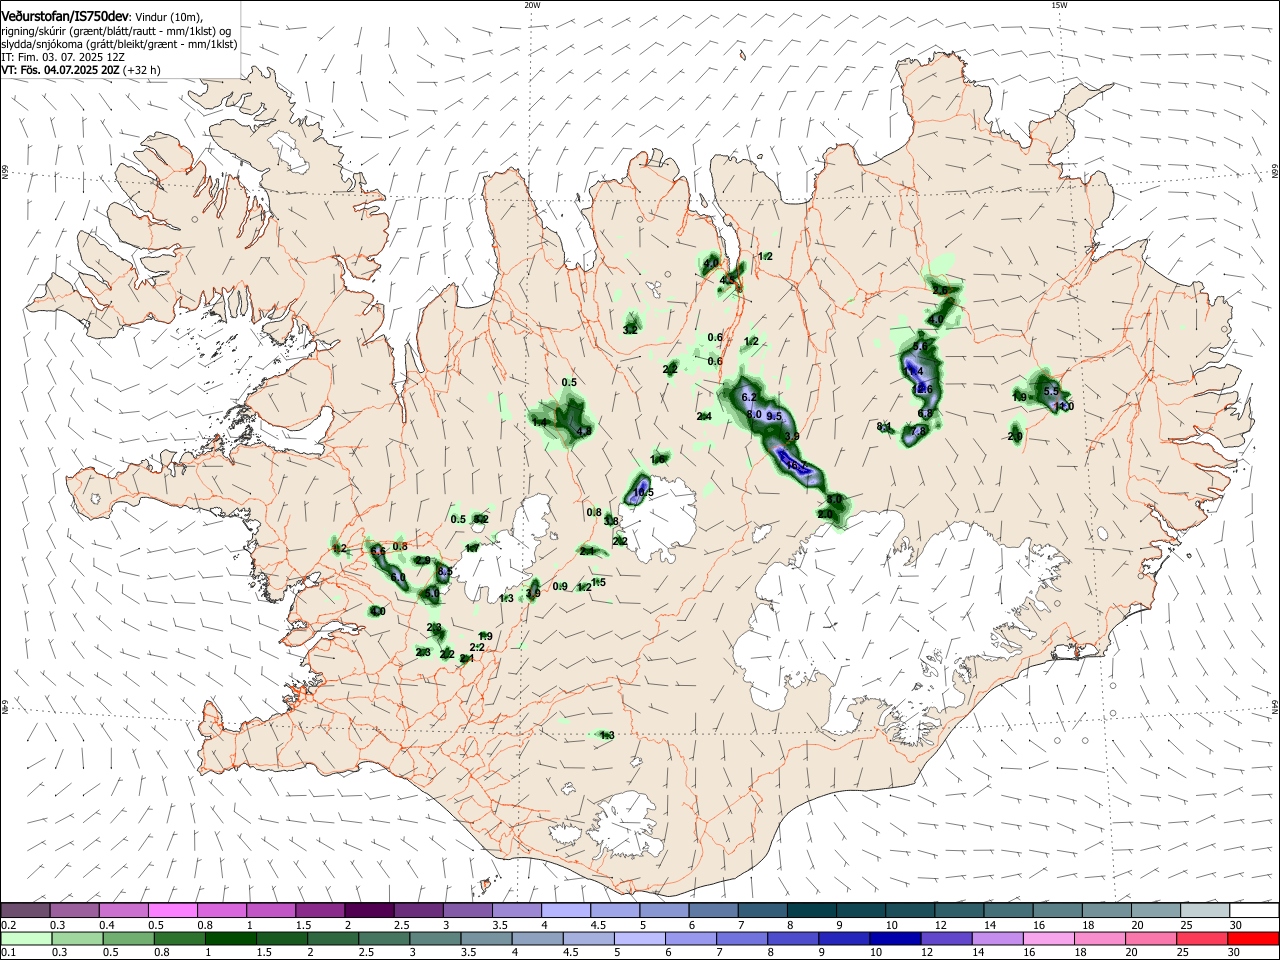Click the 15W longitude label

coord(1059,5)
